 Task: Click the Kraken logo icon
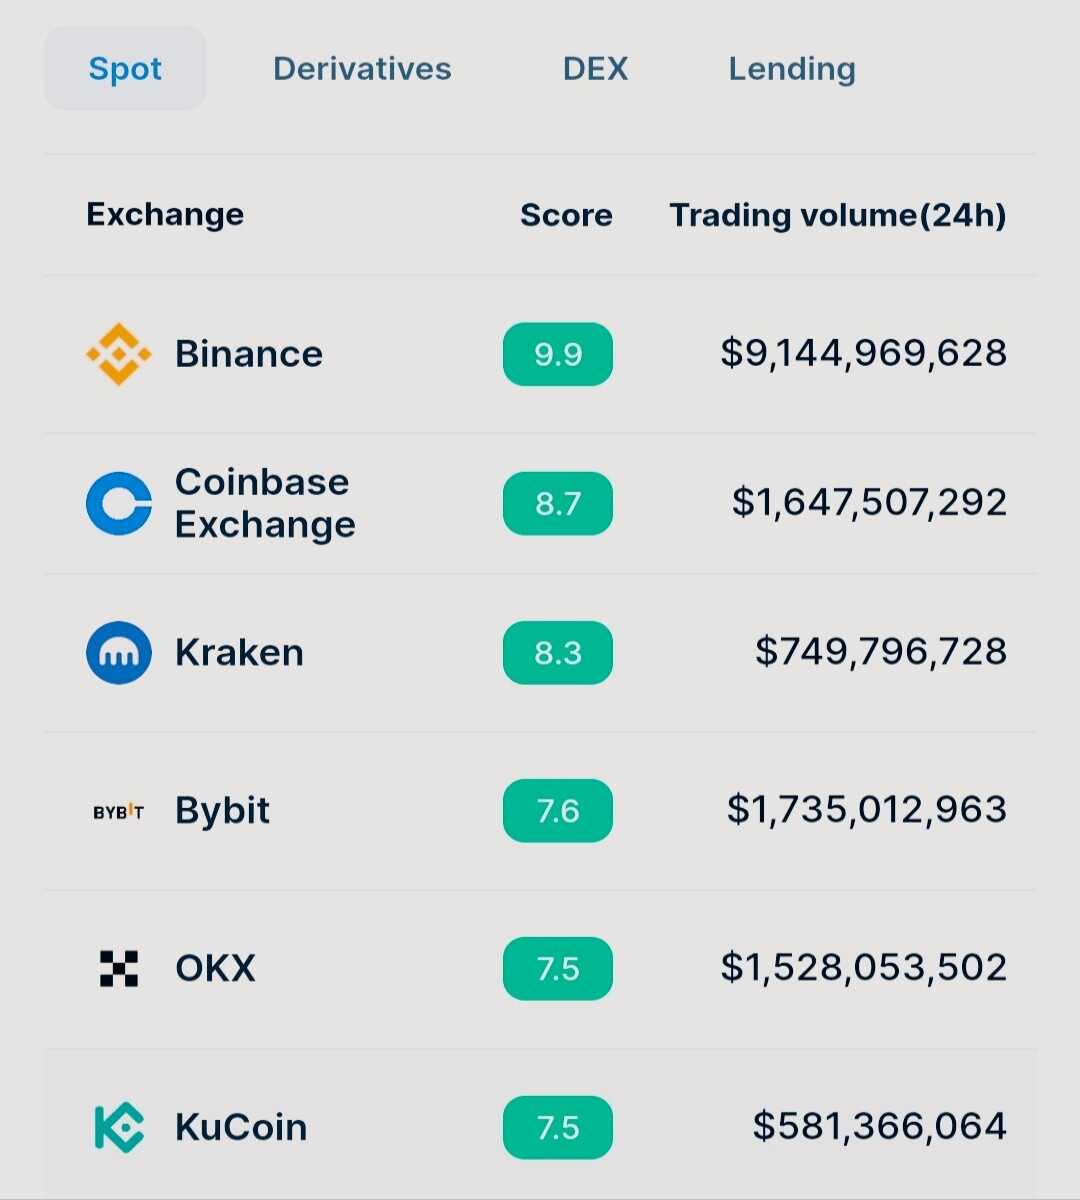point(119,653)
